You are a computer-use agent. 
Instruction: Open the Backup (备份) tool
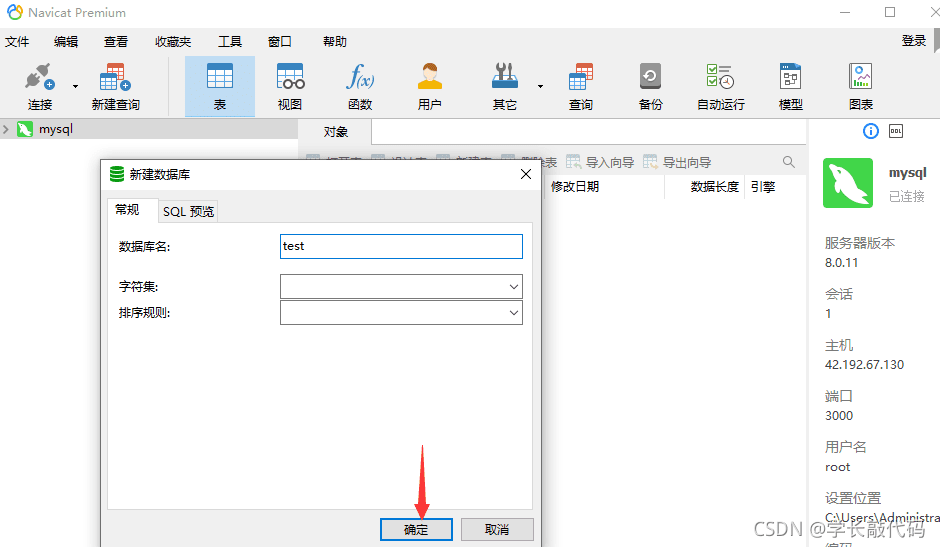650,86
